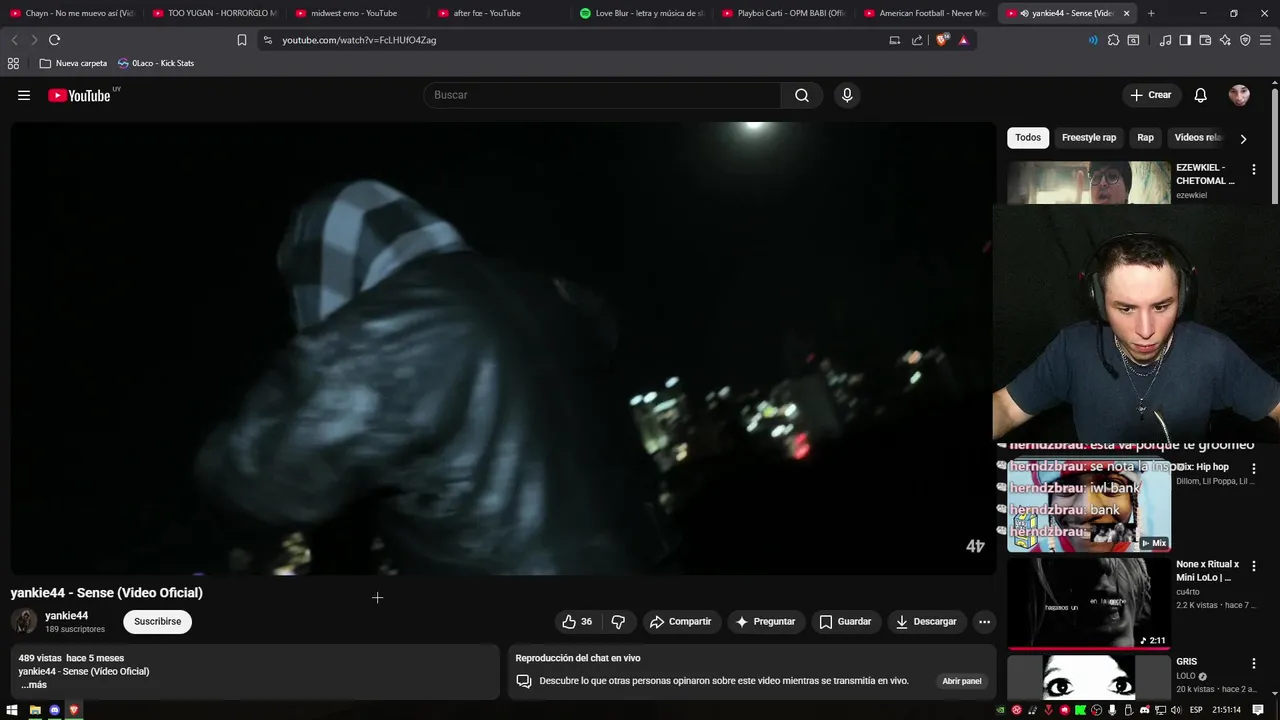The height and width of the screenshot is (720, 1280).
Task: Click the YouTube Buscar search field
Action: pyautogui.click(x=602, y=95)
